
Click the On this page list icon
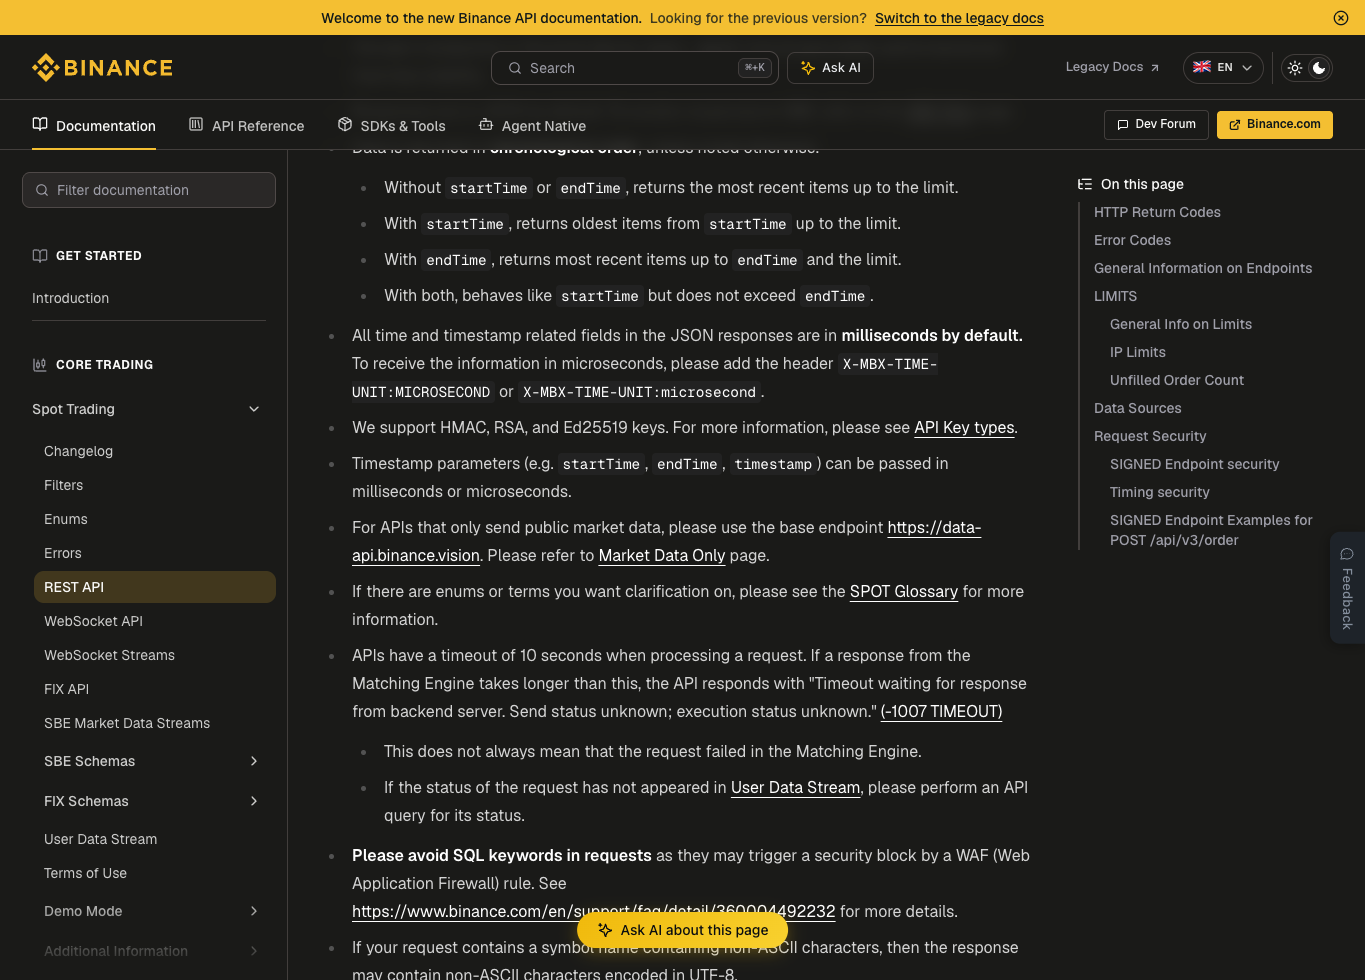(x=1085, y=184)
